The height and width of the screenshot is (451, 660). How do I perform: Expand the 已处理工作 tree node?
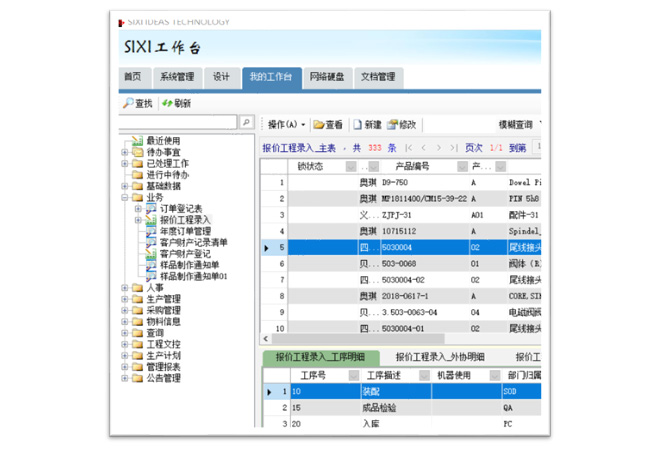click(125, 163)
